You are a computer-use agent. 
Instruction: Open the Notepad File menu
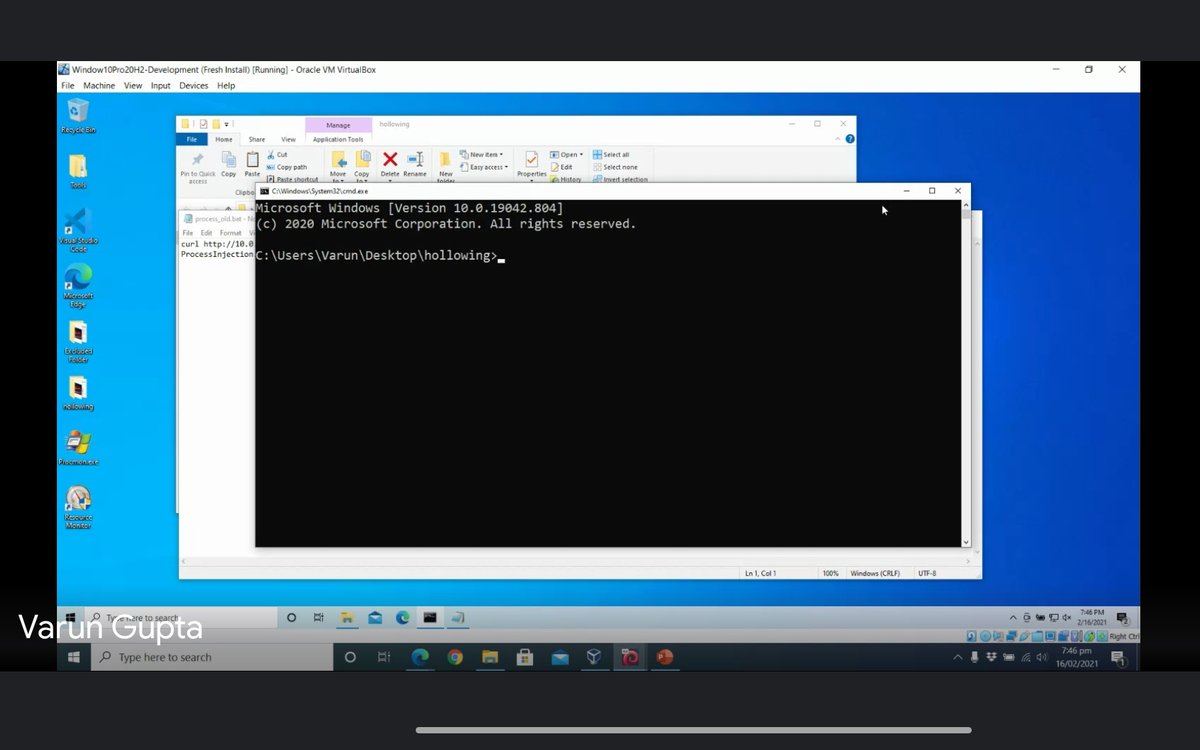tap(188, 233)
